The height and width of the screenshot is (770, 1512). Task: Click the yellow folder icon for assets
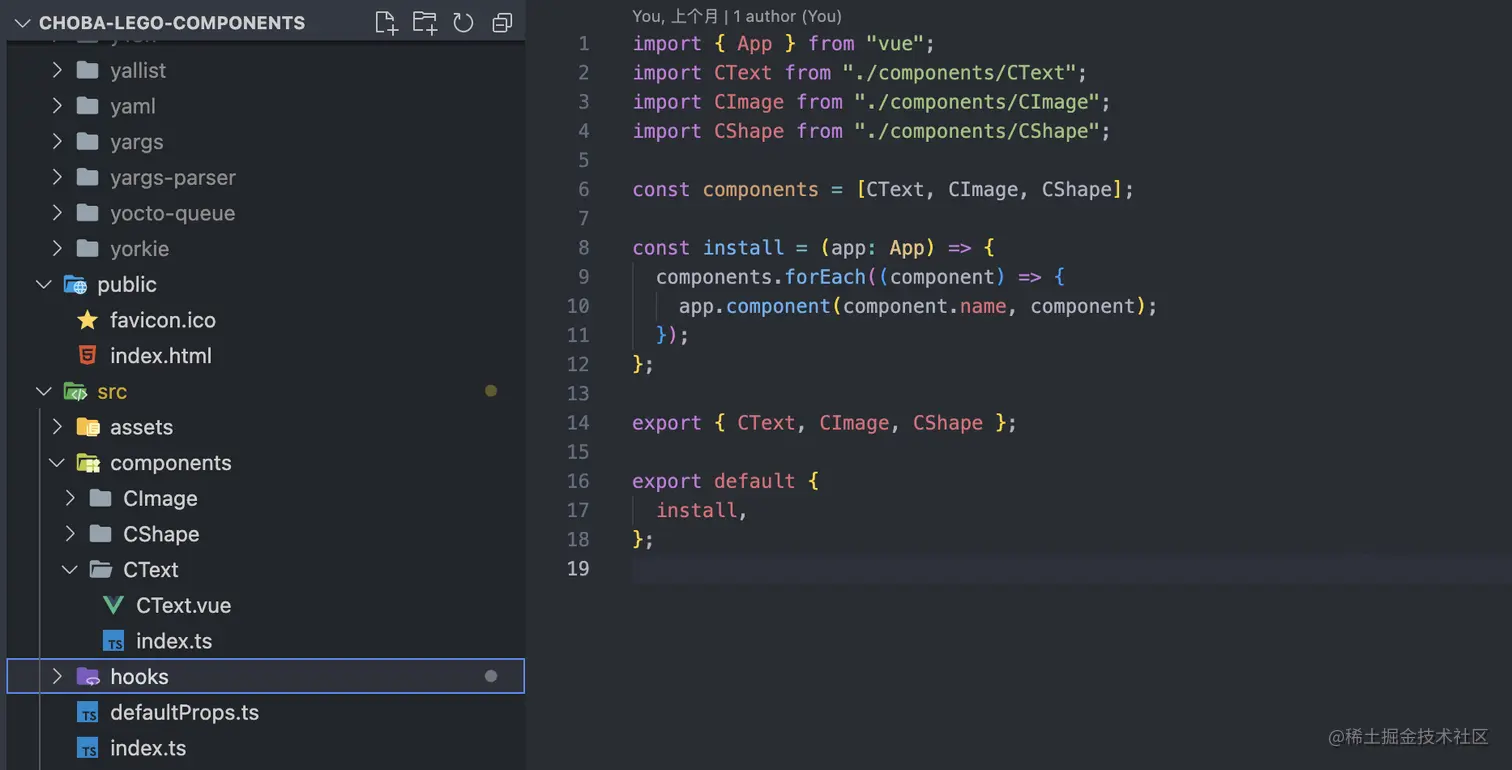[x=88, y=427]
